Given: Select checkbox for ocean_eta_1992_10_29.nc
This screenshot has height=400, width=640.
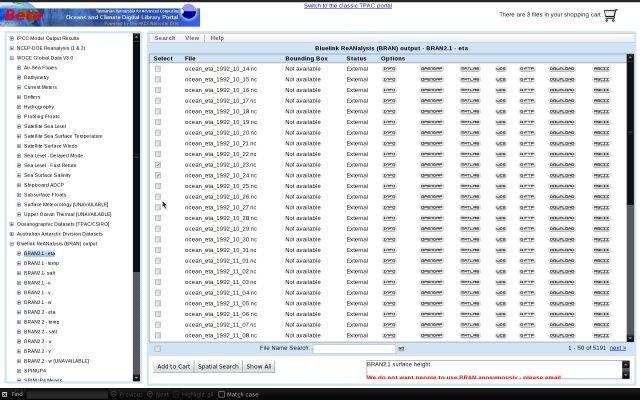Looking at the screenshot, I should point(158,229).
